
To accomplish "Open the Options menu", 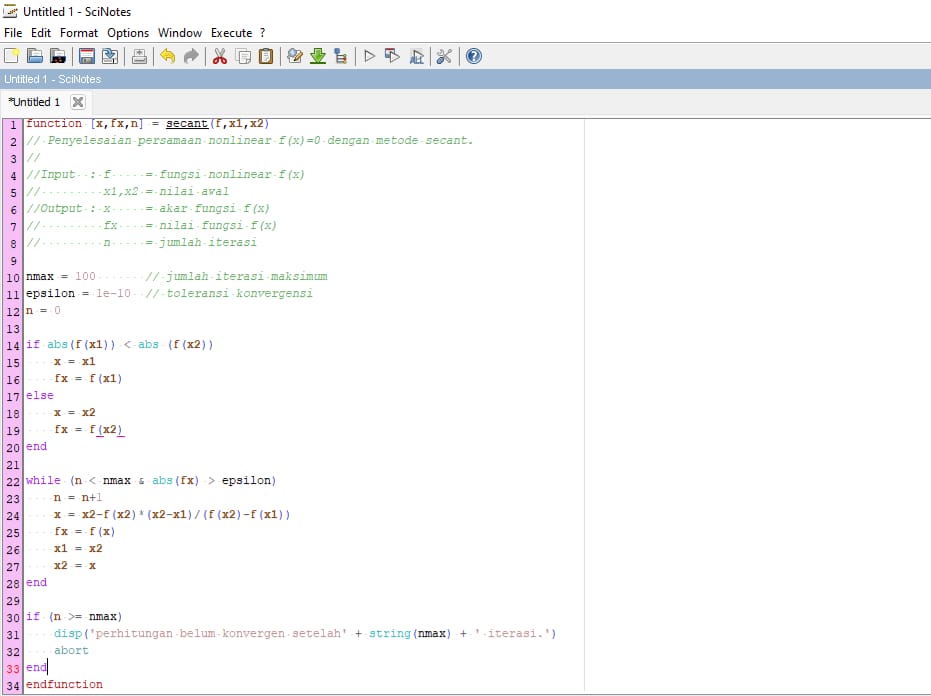I will (128, 33).
